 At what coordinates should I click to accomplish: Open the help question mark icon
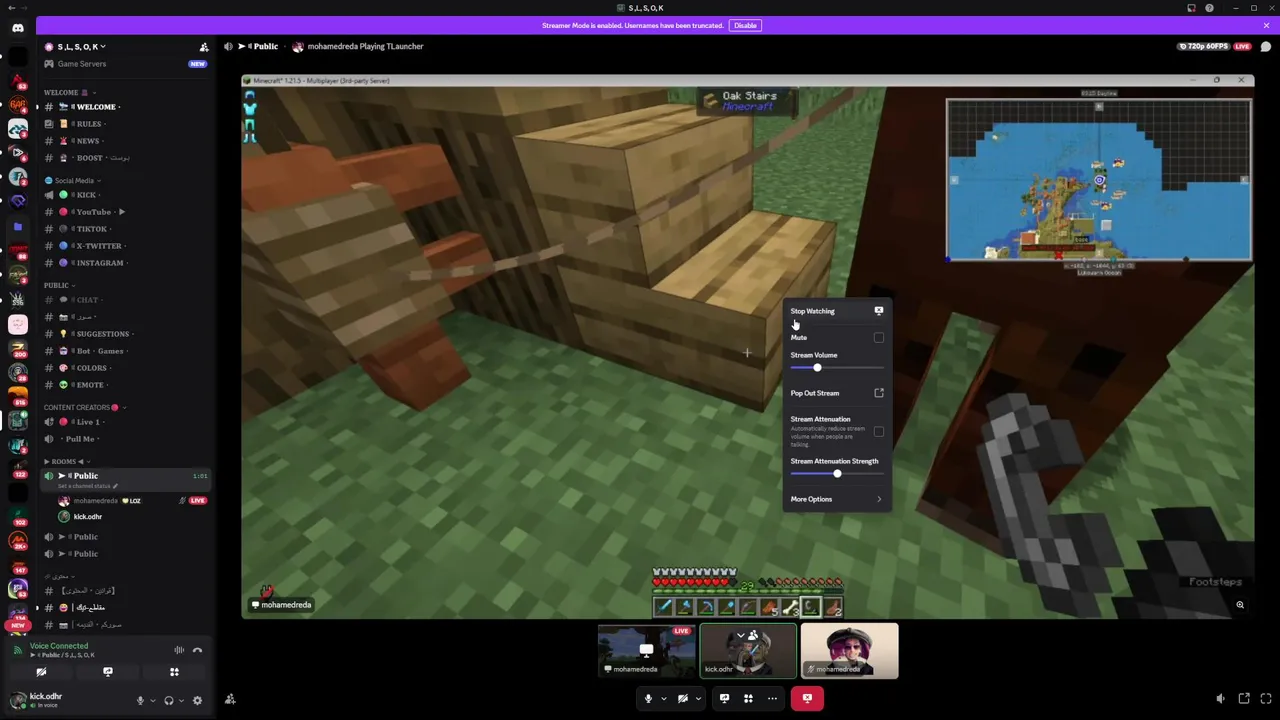[x=1209, y=8]
